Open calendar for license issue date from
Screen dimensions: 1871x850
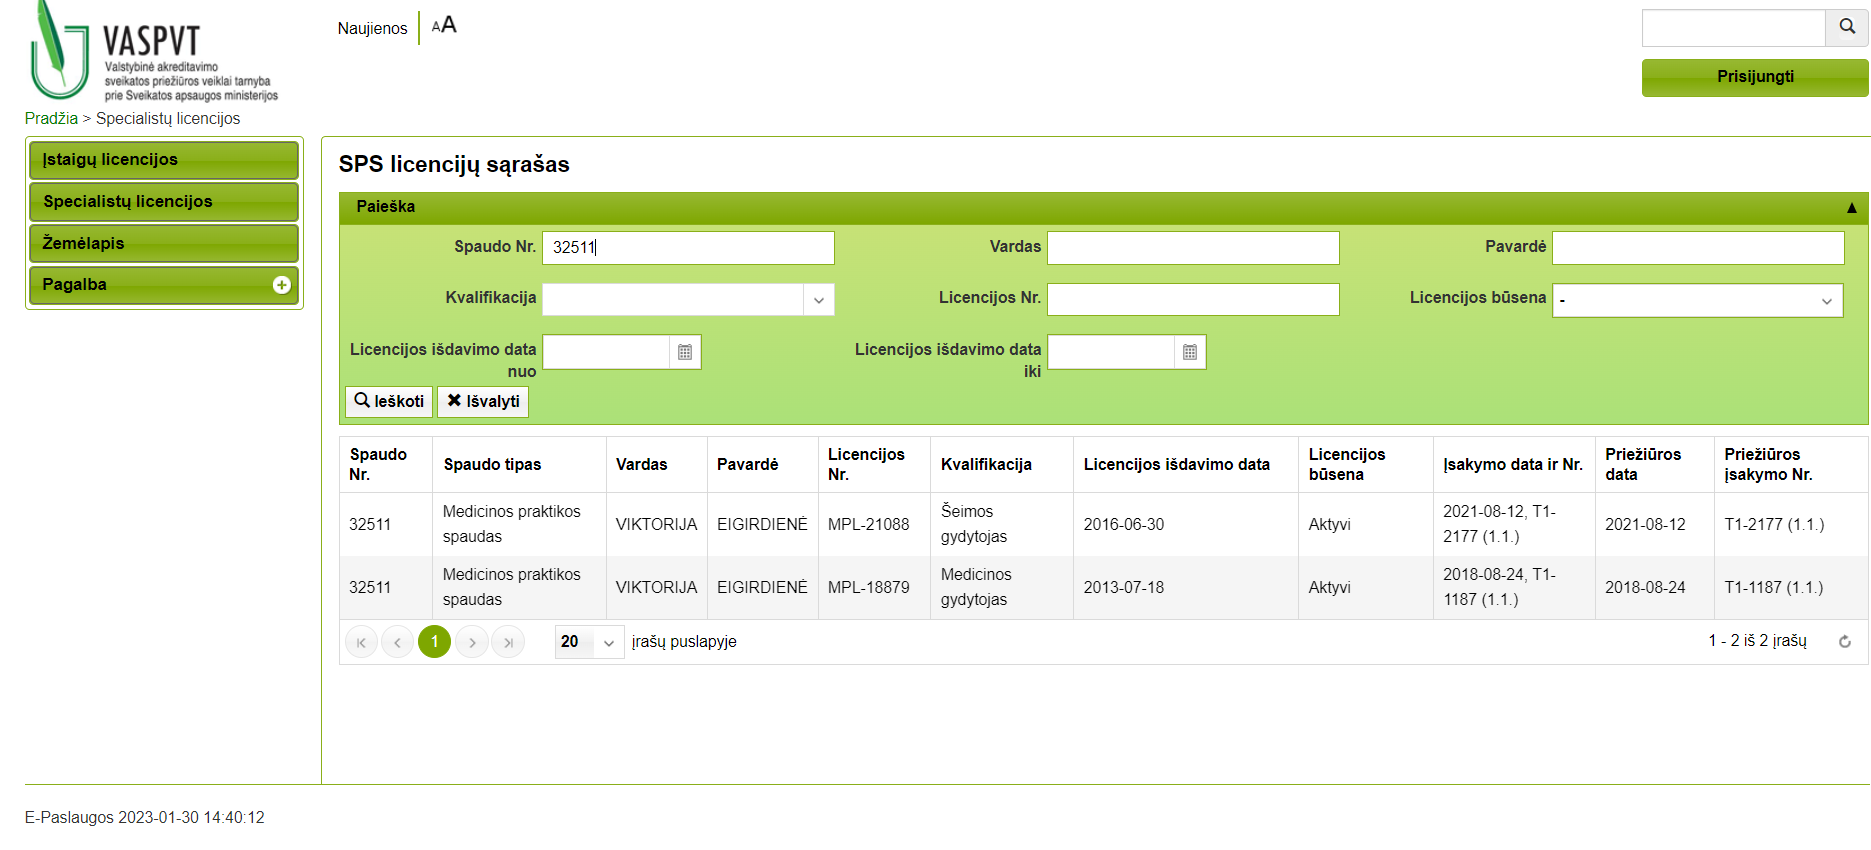(685, 352)
